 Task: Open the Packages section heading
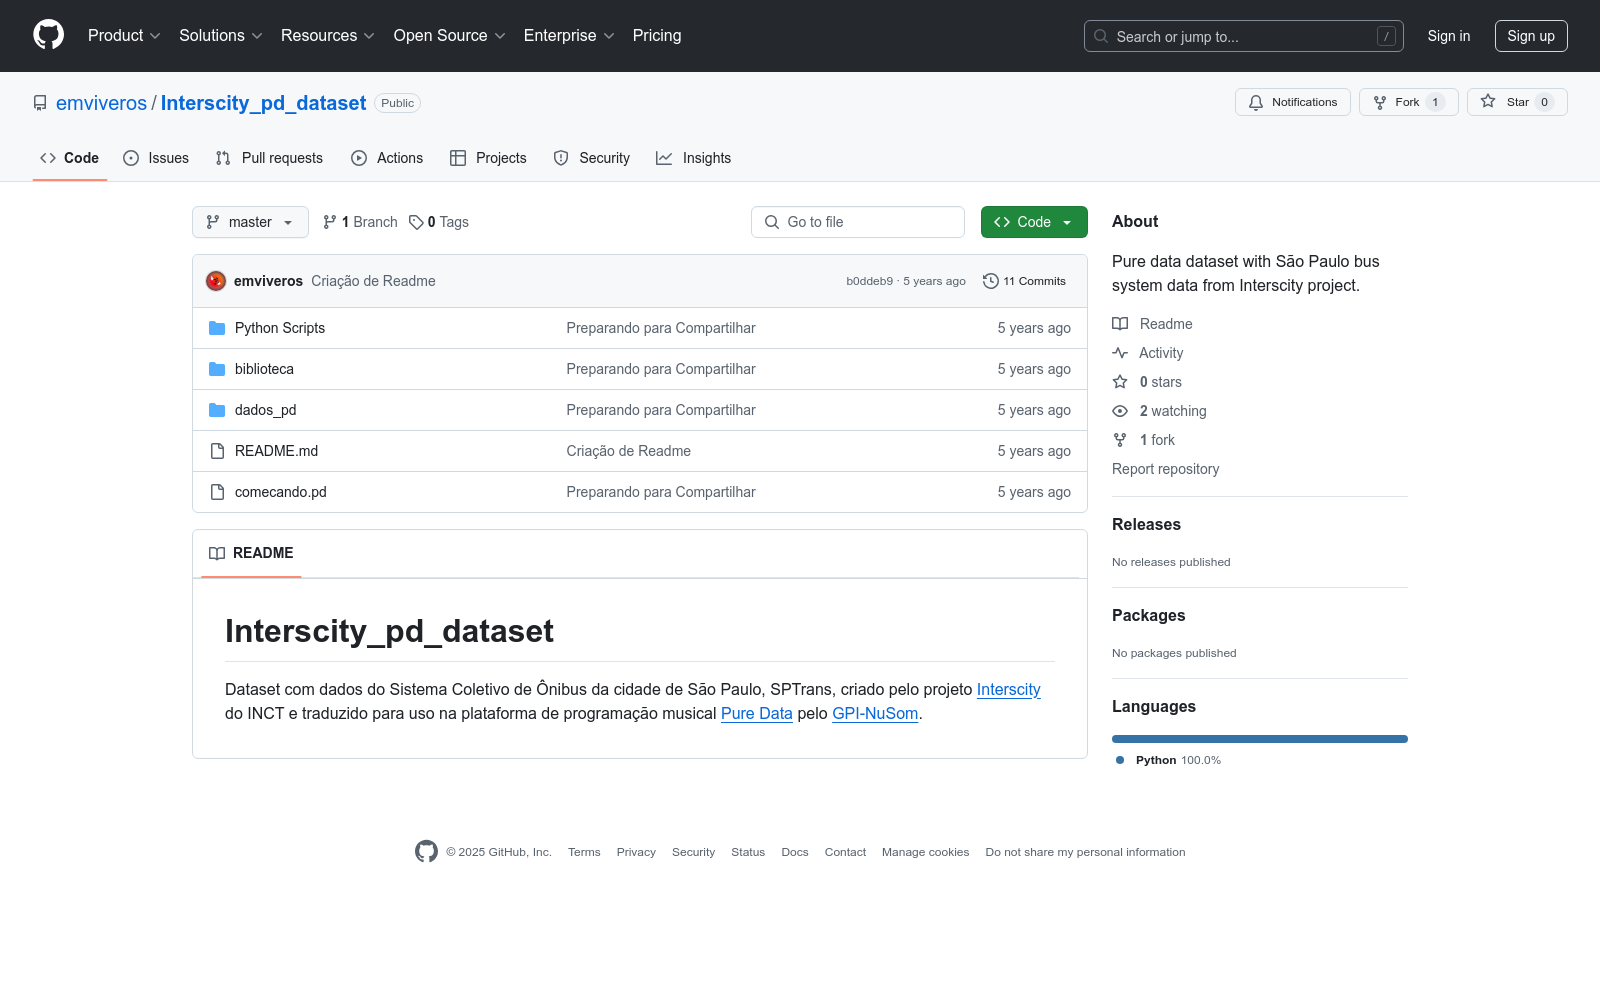coord(1148,615)
